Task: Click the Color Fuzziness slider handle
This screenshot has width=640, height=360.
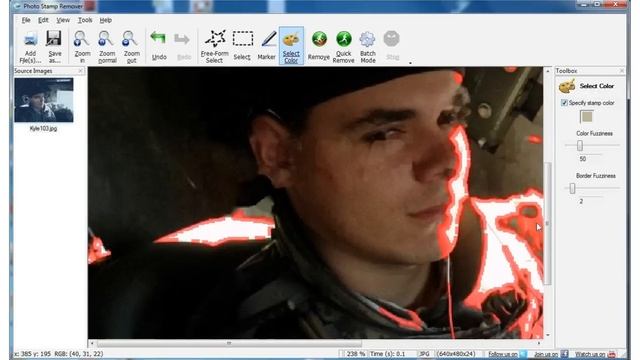Action: pos(580,145)
